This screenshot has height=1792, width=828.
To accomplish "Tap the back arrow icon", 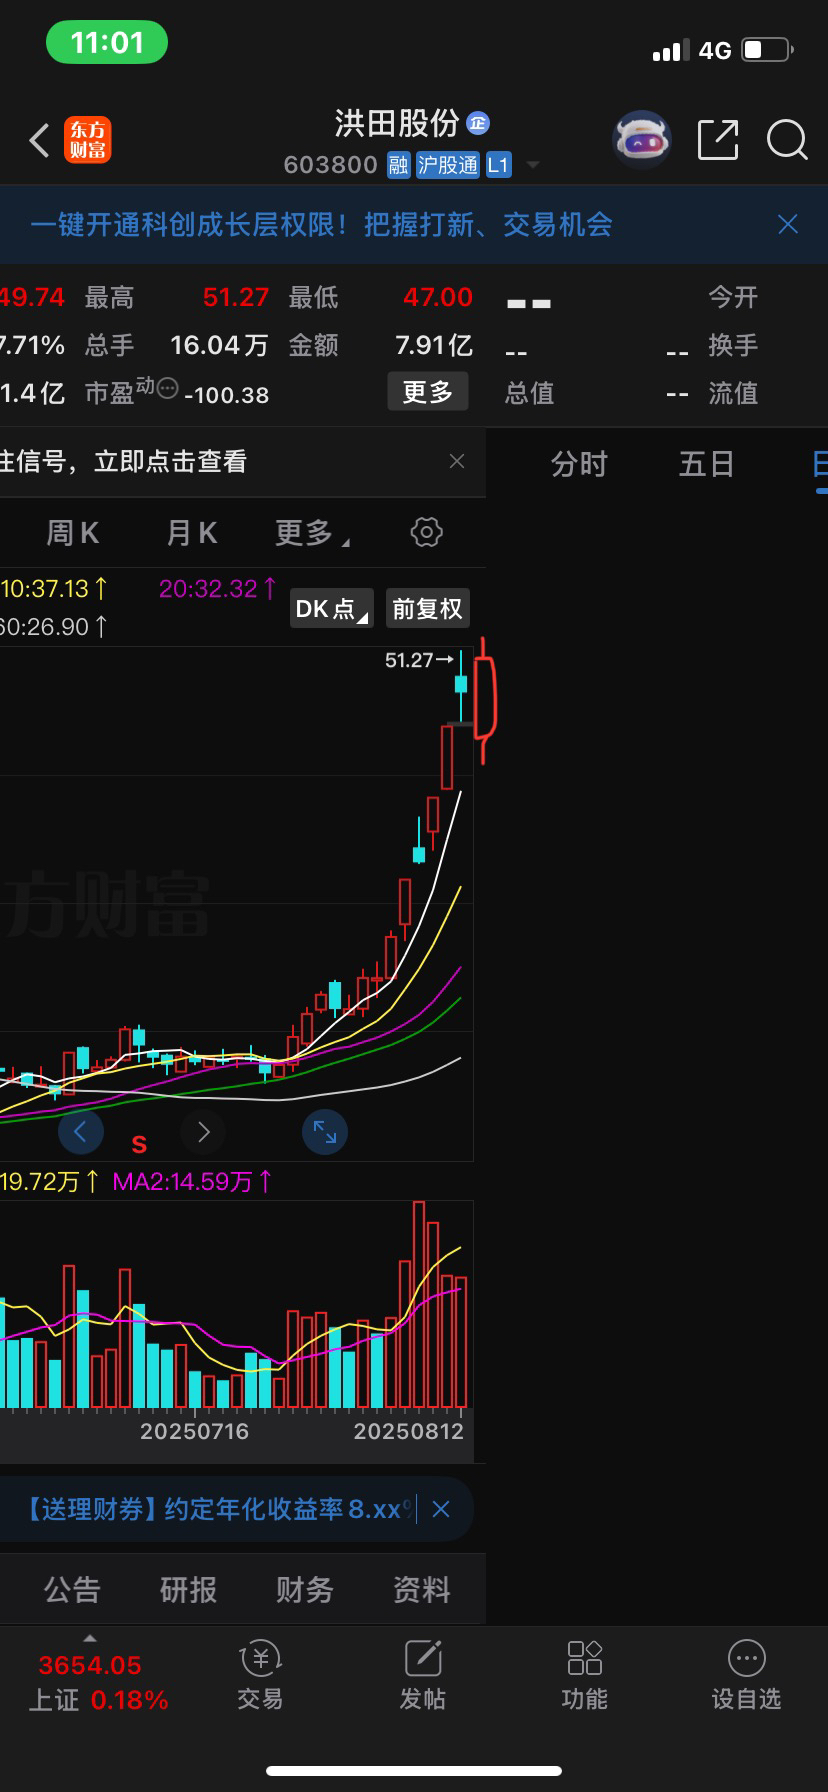I will pyautogui.click(x=39, y=141).
